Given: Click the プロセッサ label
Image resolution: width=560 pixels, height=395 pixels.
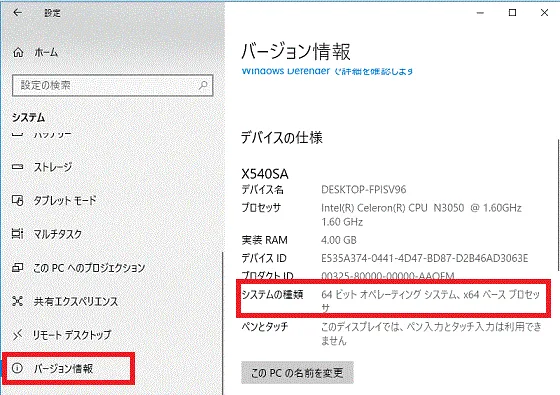Looking at the screenshot, I should pos(261,208).
